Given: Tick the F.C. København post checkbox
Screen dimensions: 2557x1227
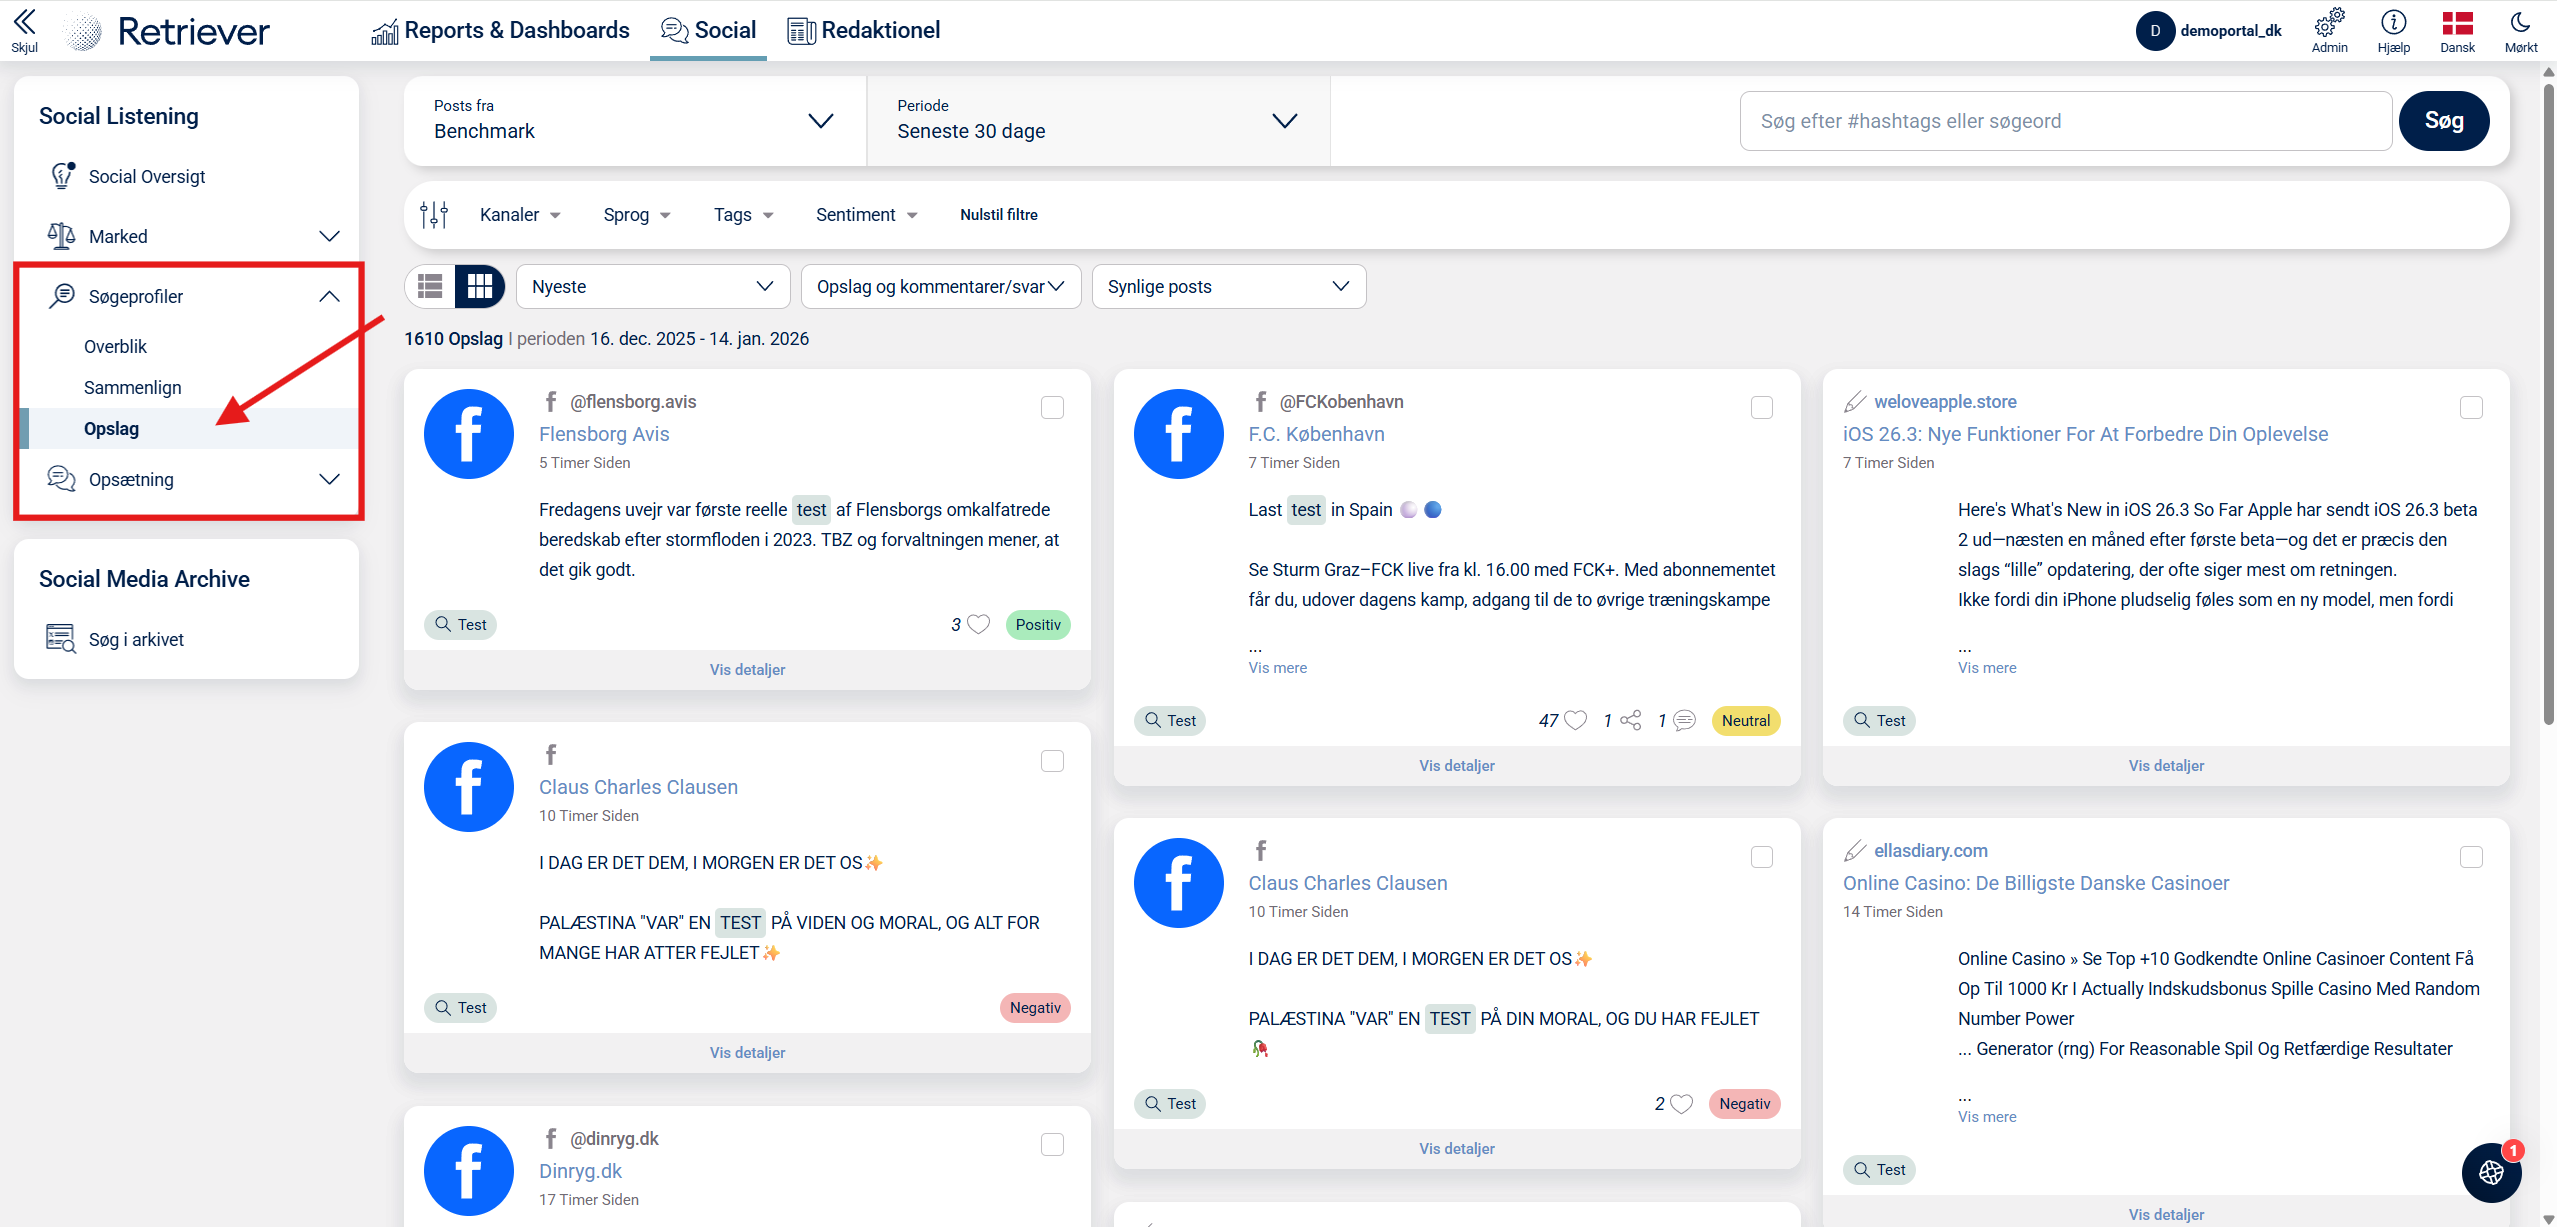Looking at the screenshot, I should [x=1762, y=408].
